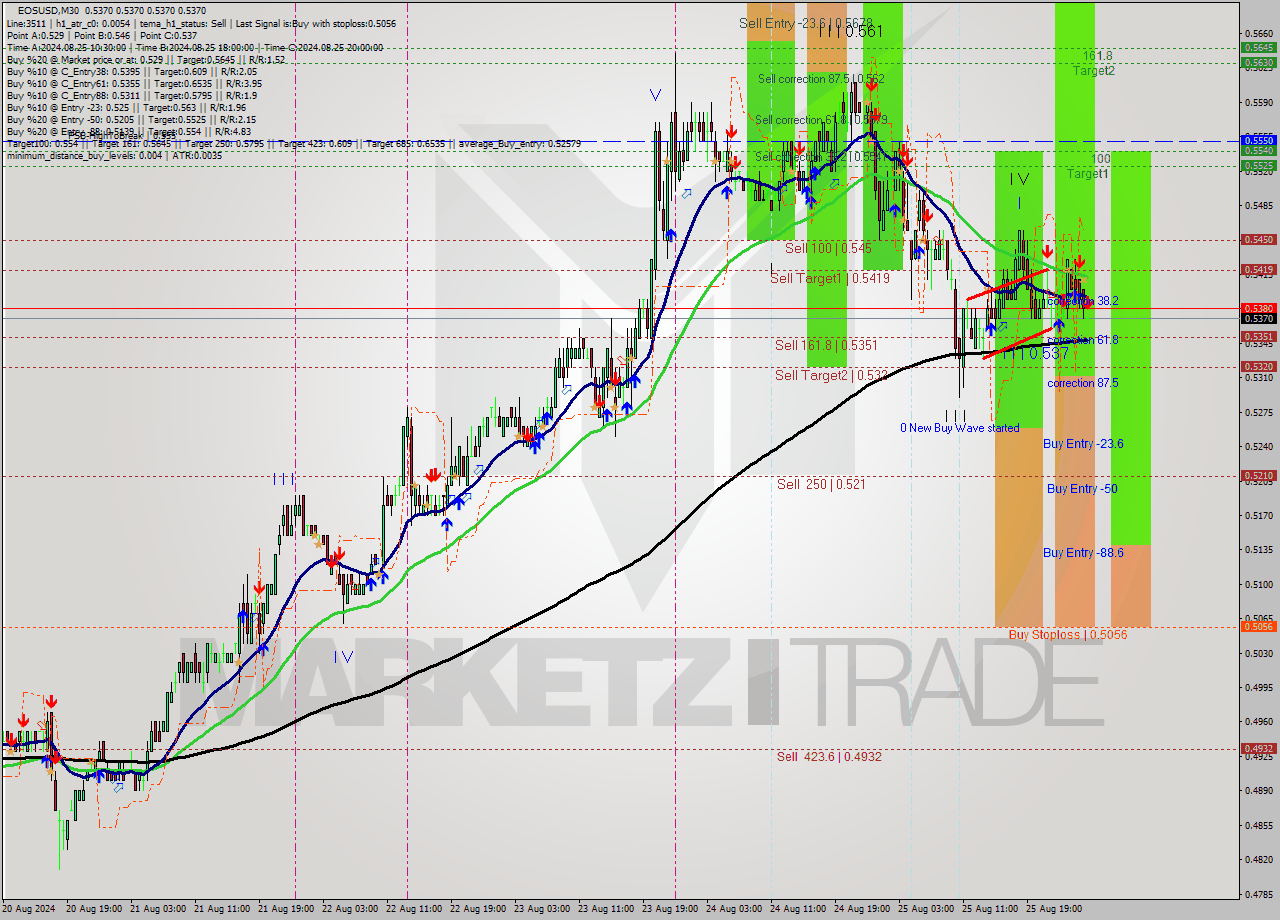Click the red 0.5320 price tag
This screenshot has width=1280, height=920.
click(1257, 367)
